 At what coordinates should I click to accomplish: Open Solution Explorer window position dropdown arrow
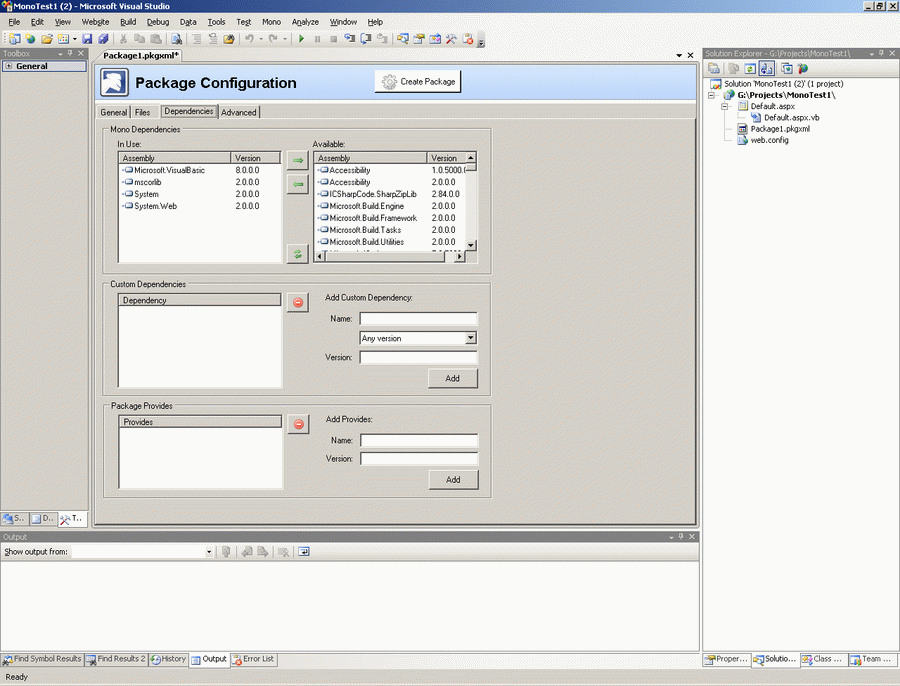pos(872,54)
